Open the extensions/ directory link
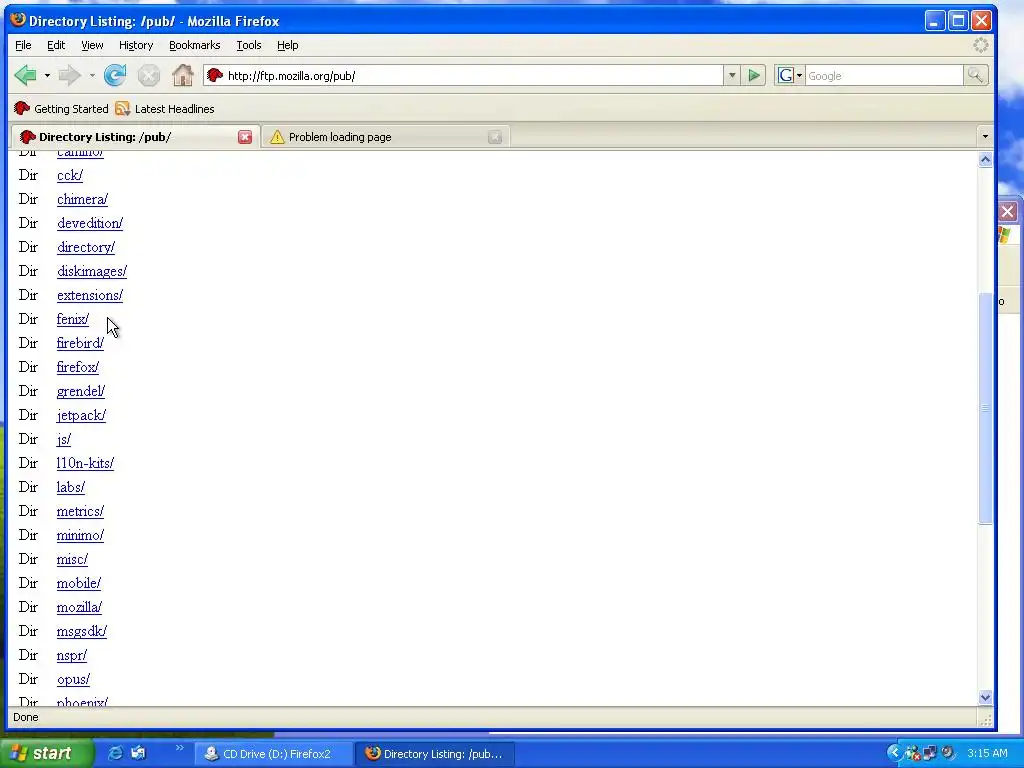1024x768 pixels. (x=89, y=295)
